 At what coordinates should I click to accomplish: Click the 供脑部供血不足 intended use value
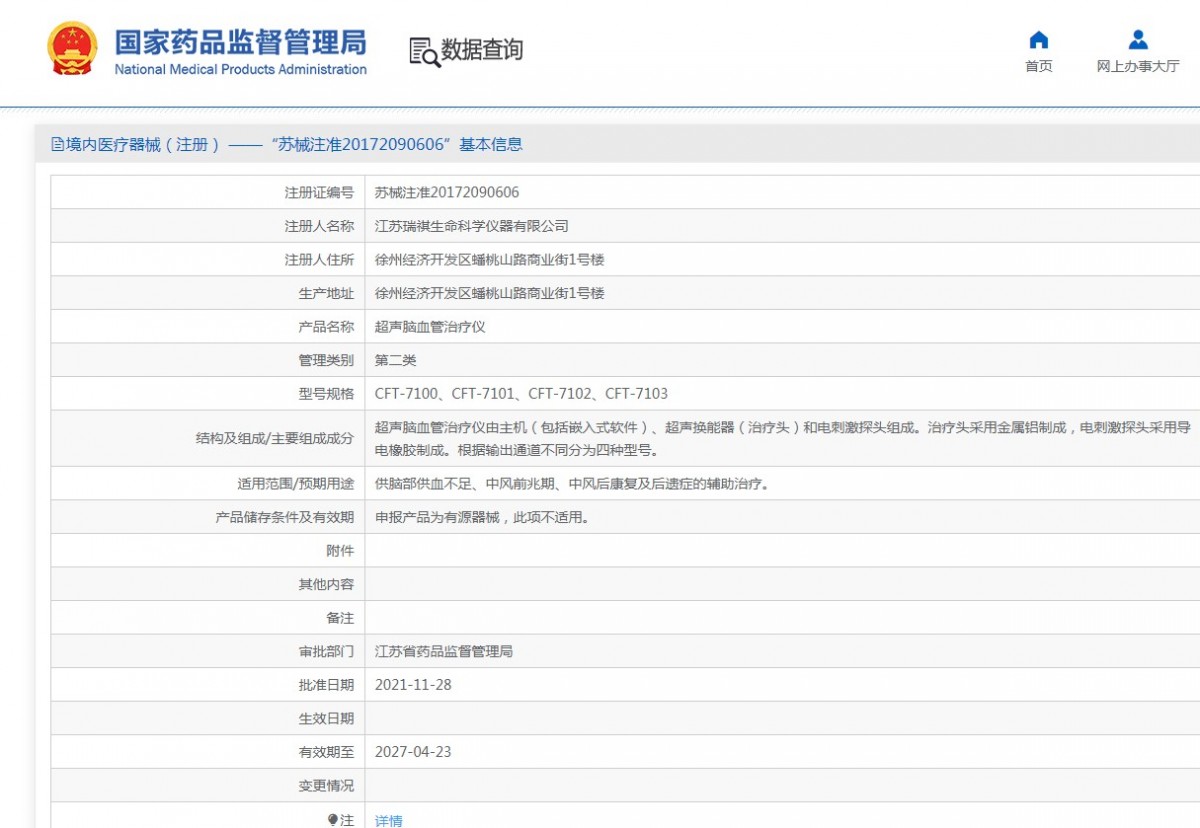click(x=571, y=484)
